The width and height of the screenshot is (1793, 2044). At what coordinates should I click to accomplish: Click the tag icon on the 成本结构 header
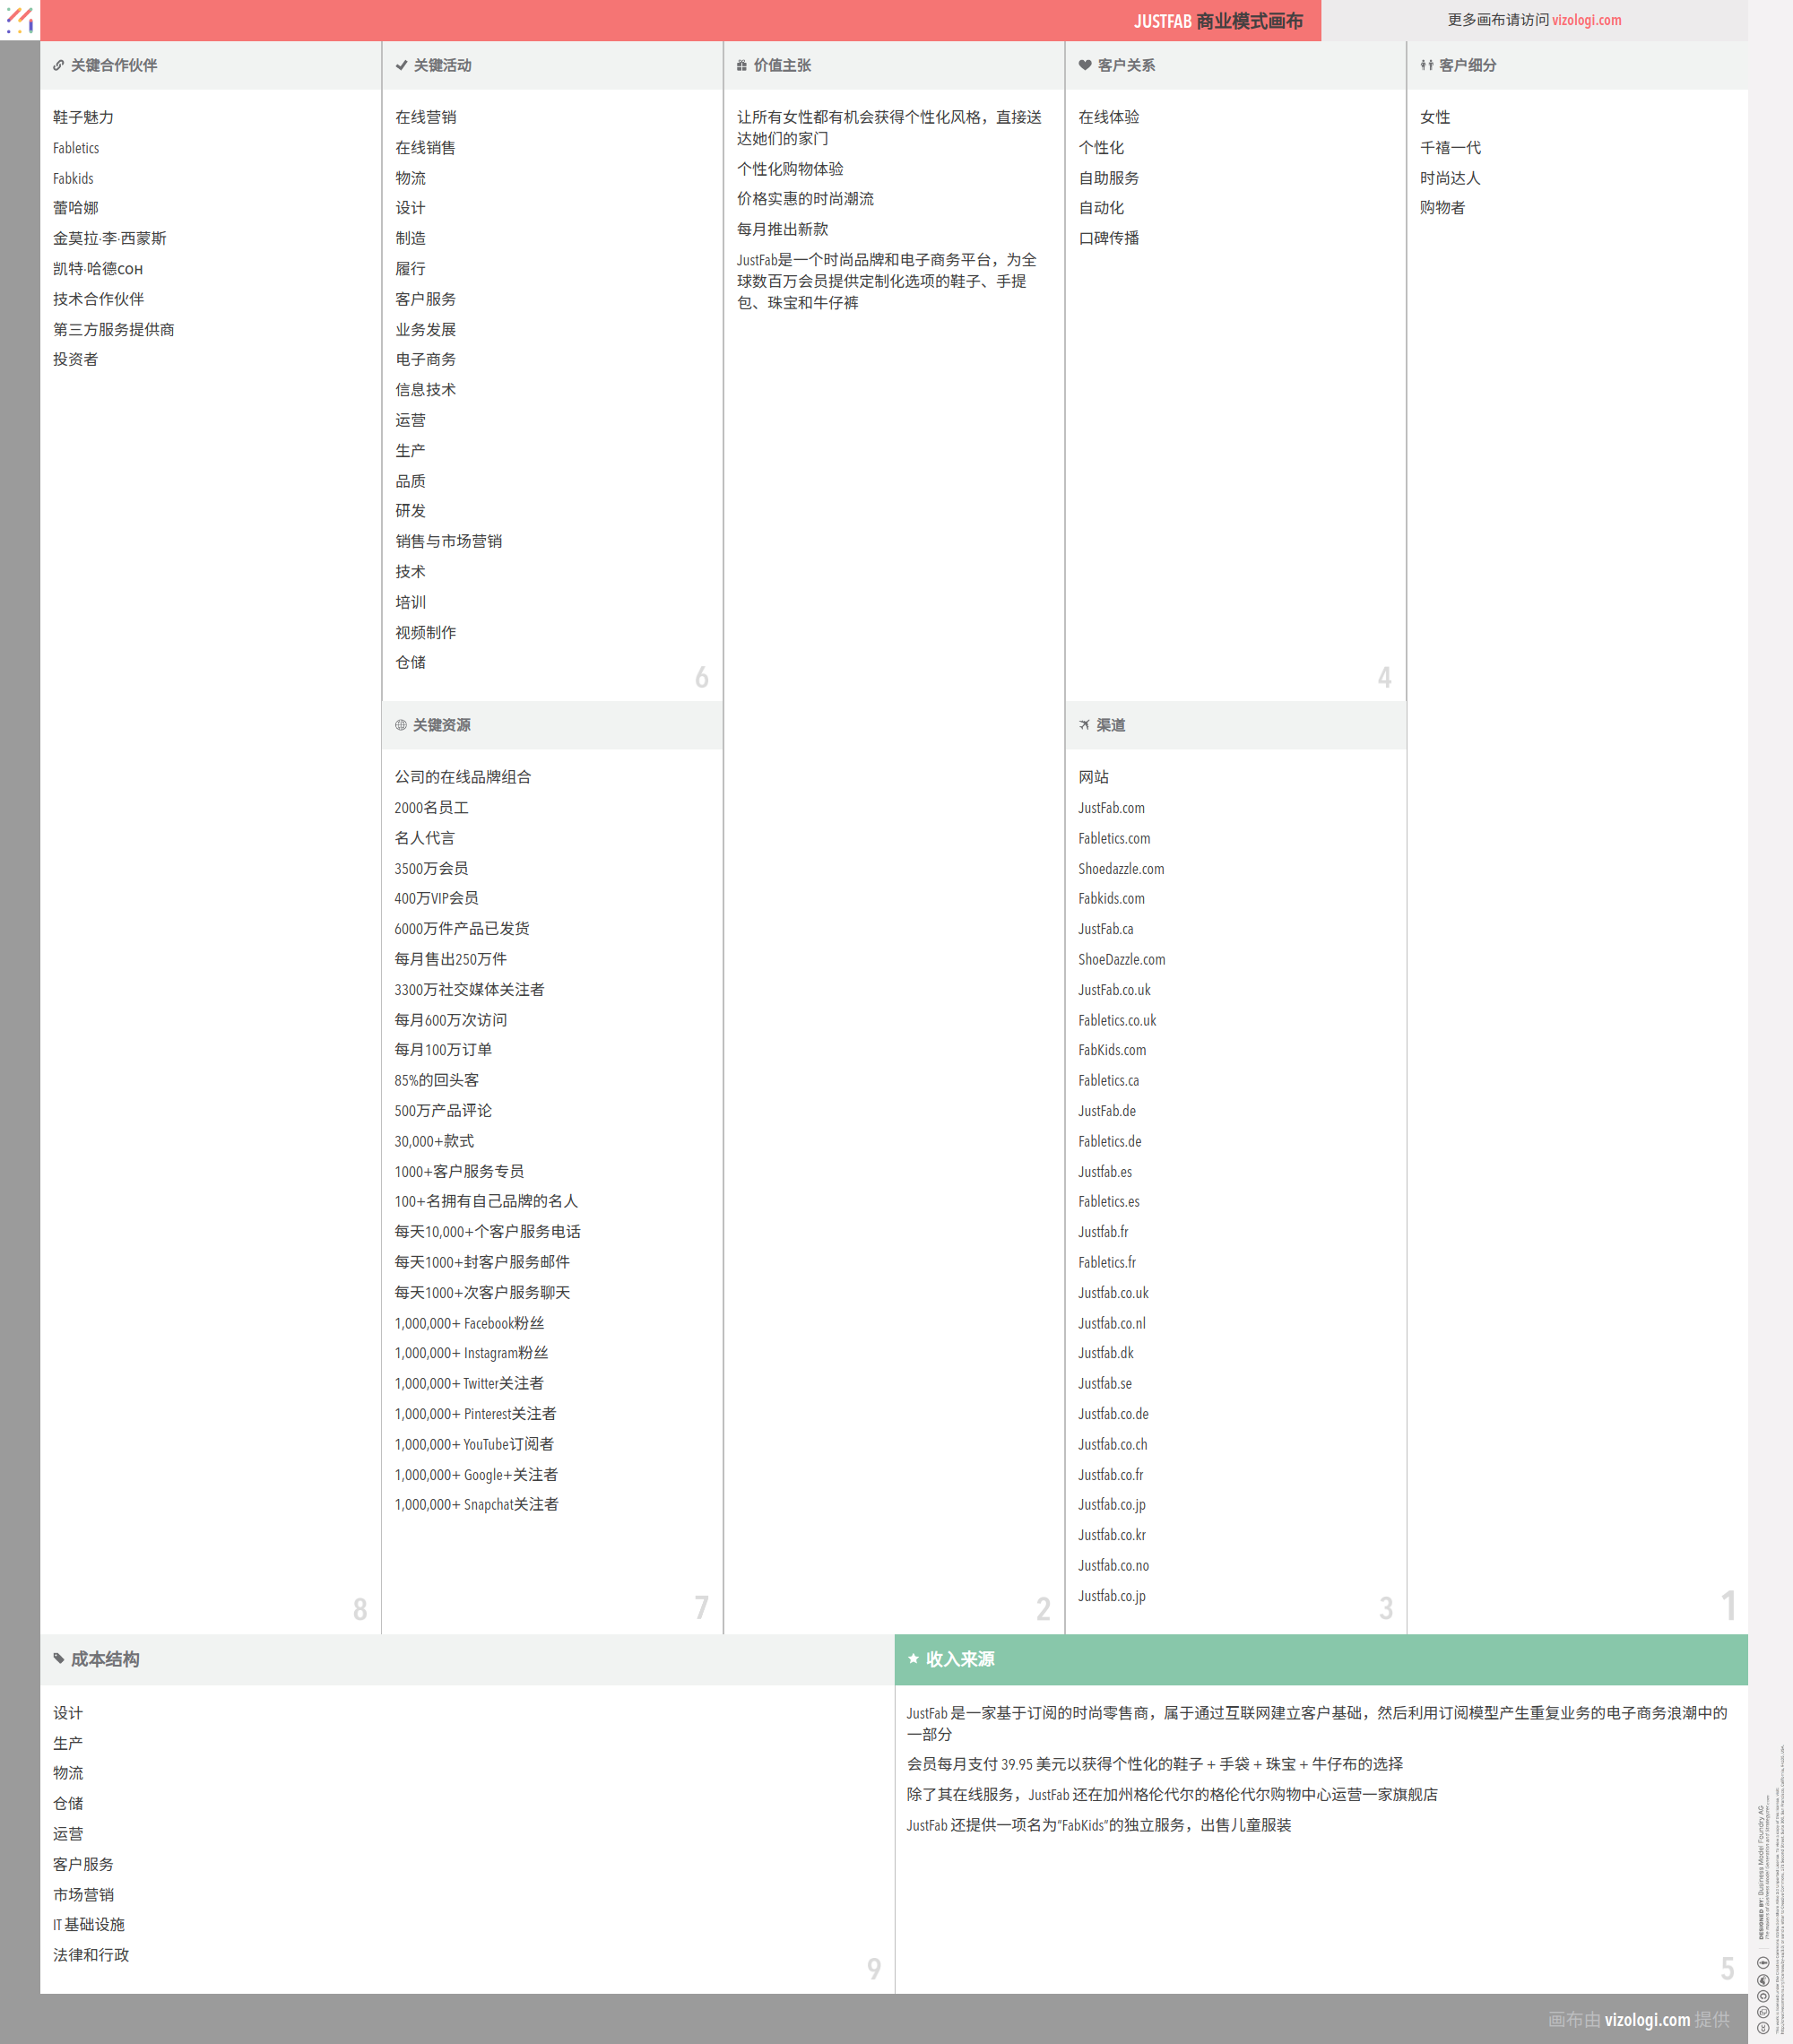pyautogui.click(x=57, y=1659)
